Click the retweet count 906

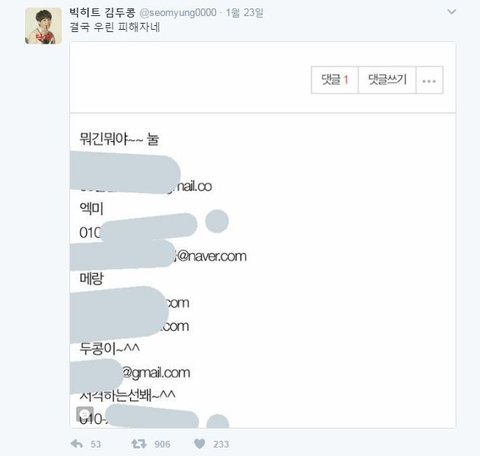pos(162,444)
